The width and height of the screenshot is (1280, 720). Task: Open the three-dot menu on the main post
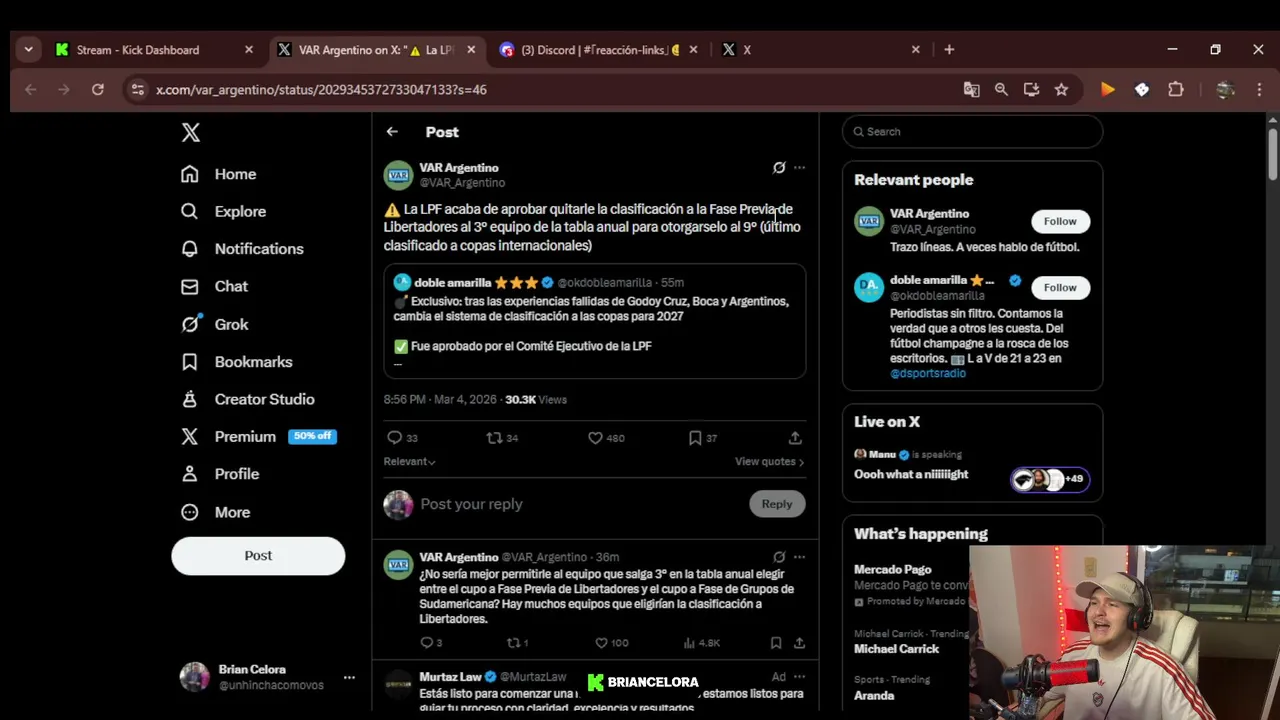(x=799, y=168)
